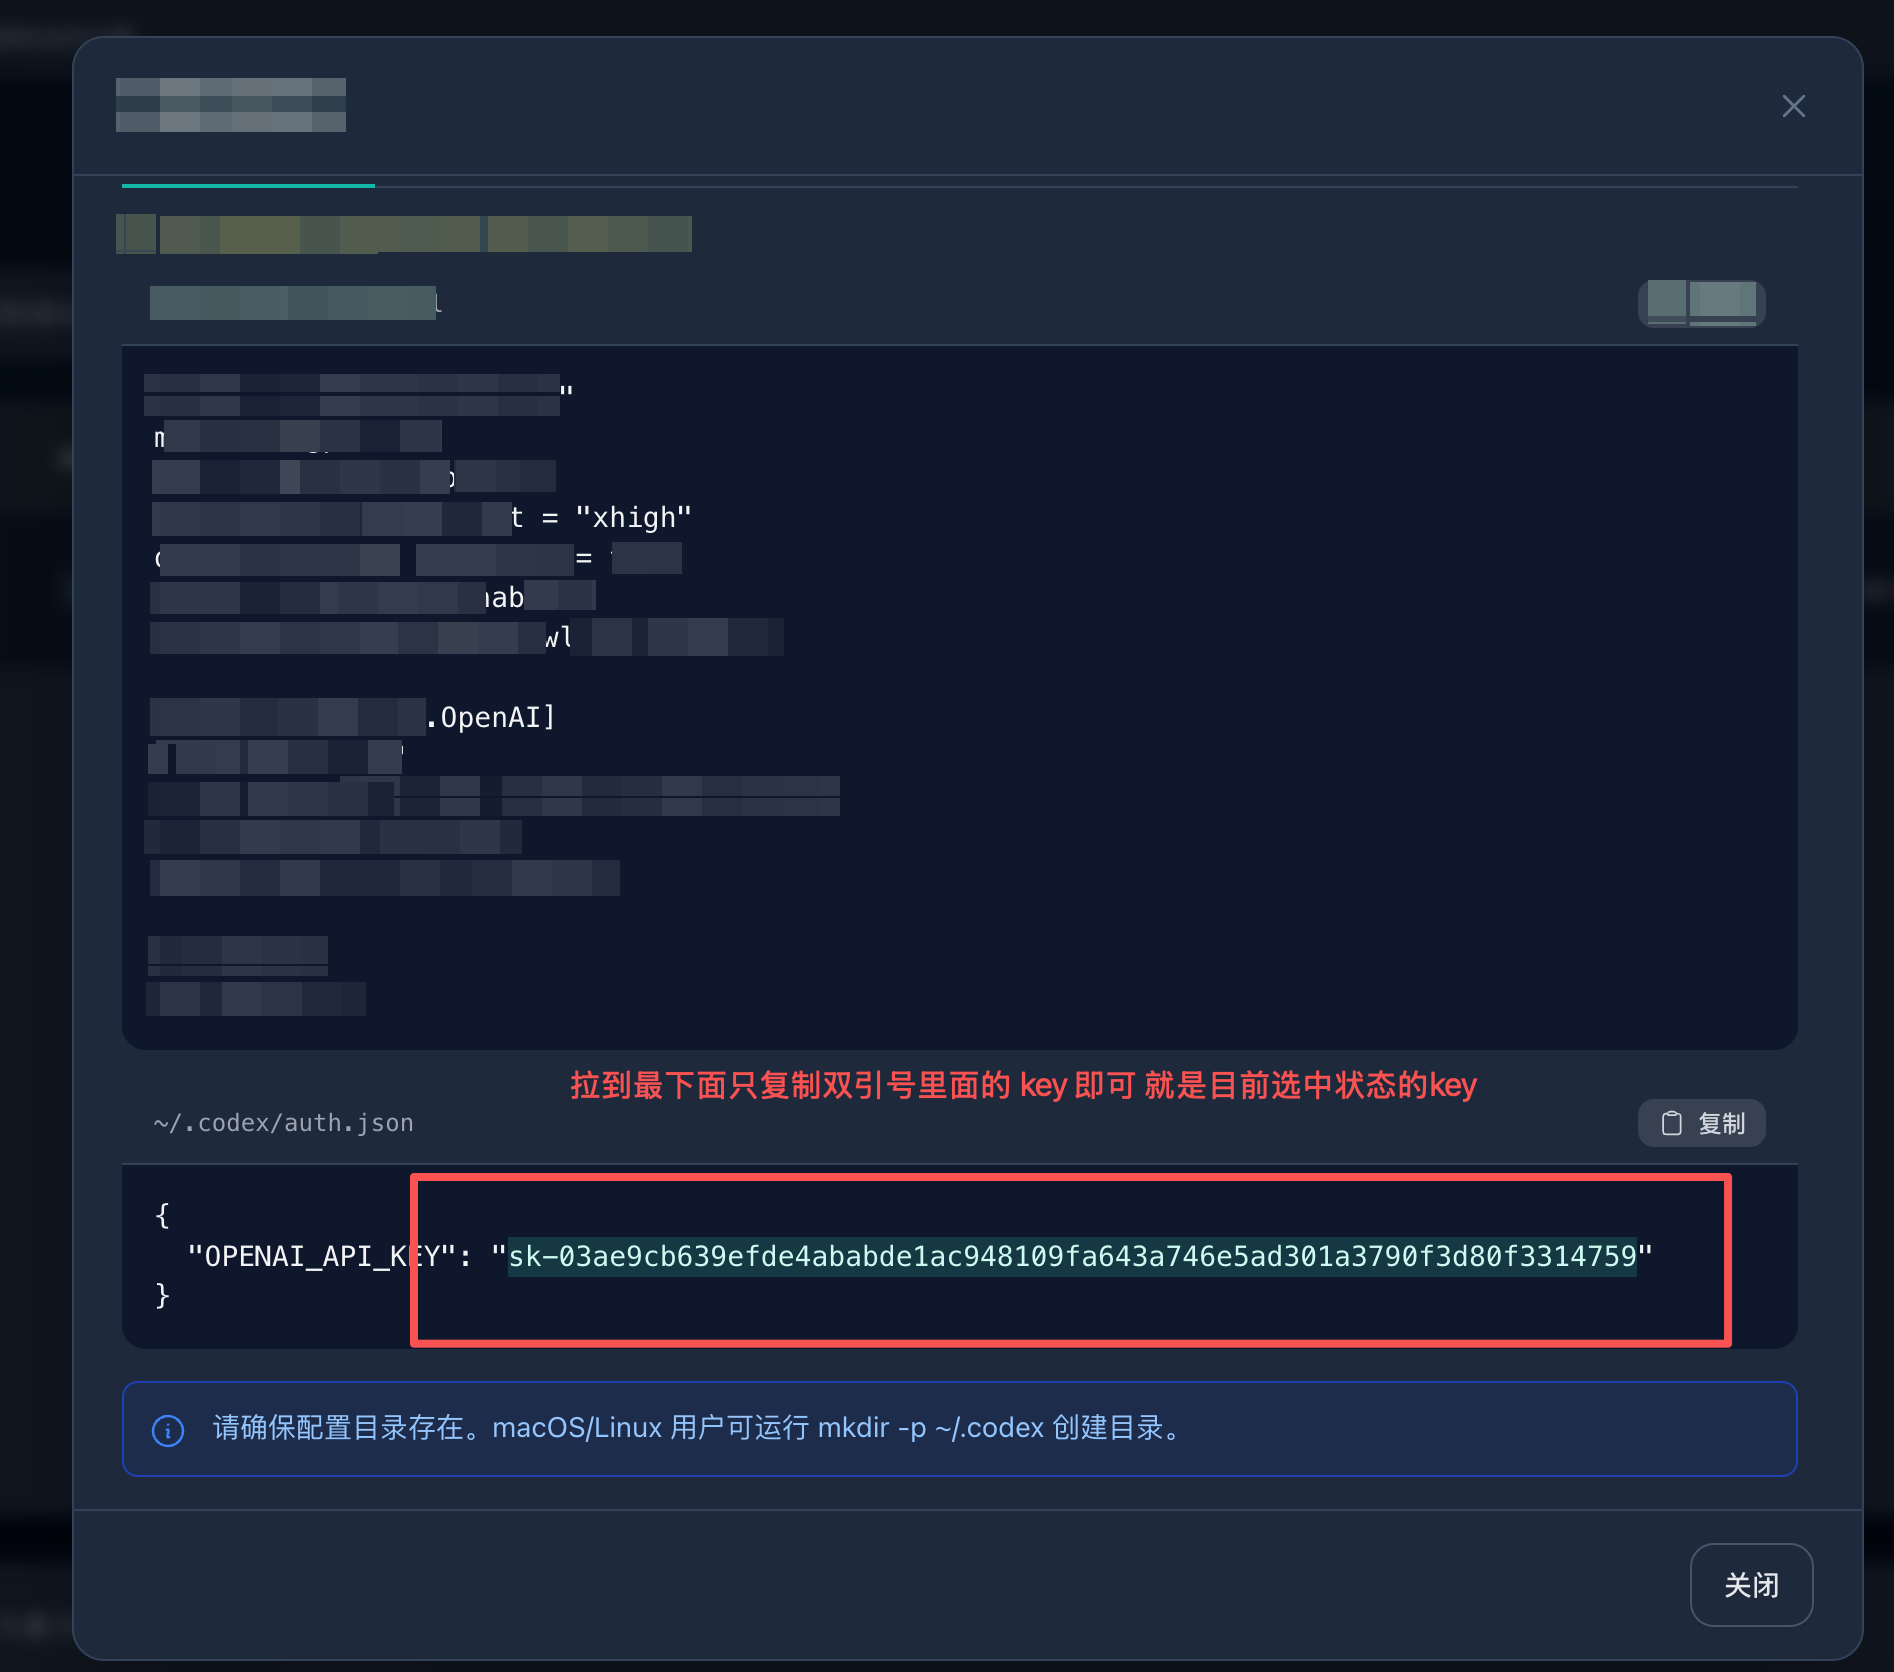Click the info icon in the notice banner
This screenshot has width=1894, height=1672.
tap(168, 1430)
